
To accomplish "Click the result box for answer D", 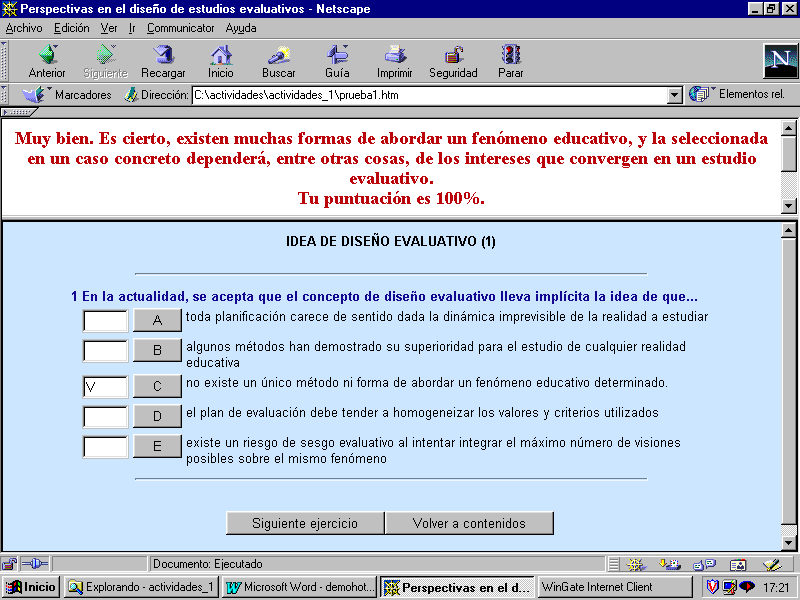I will click(105, 417).
